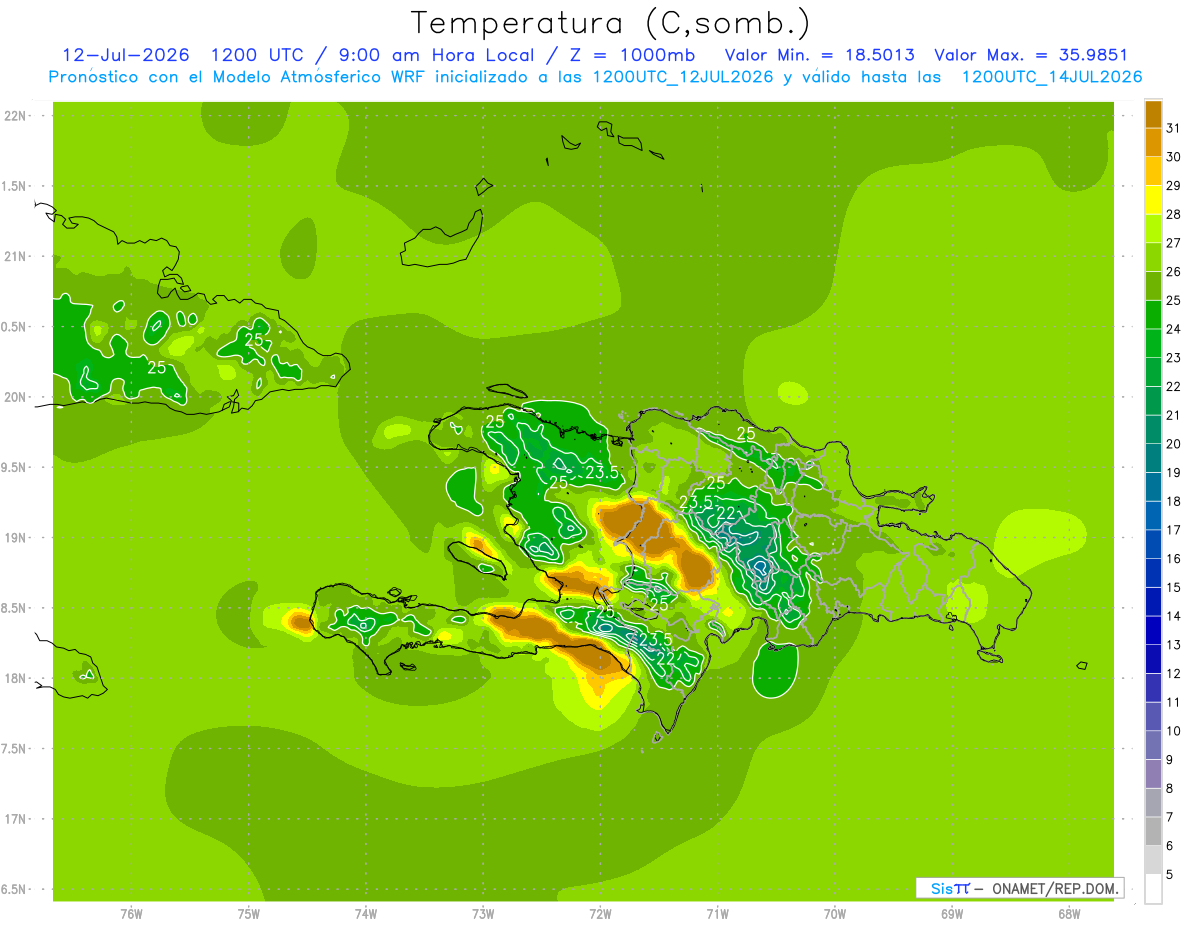Click the "72W" longitude label
The height and width of the screenshot is (927, 1200).
(600, 914)
